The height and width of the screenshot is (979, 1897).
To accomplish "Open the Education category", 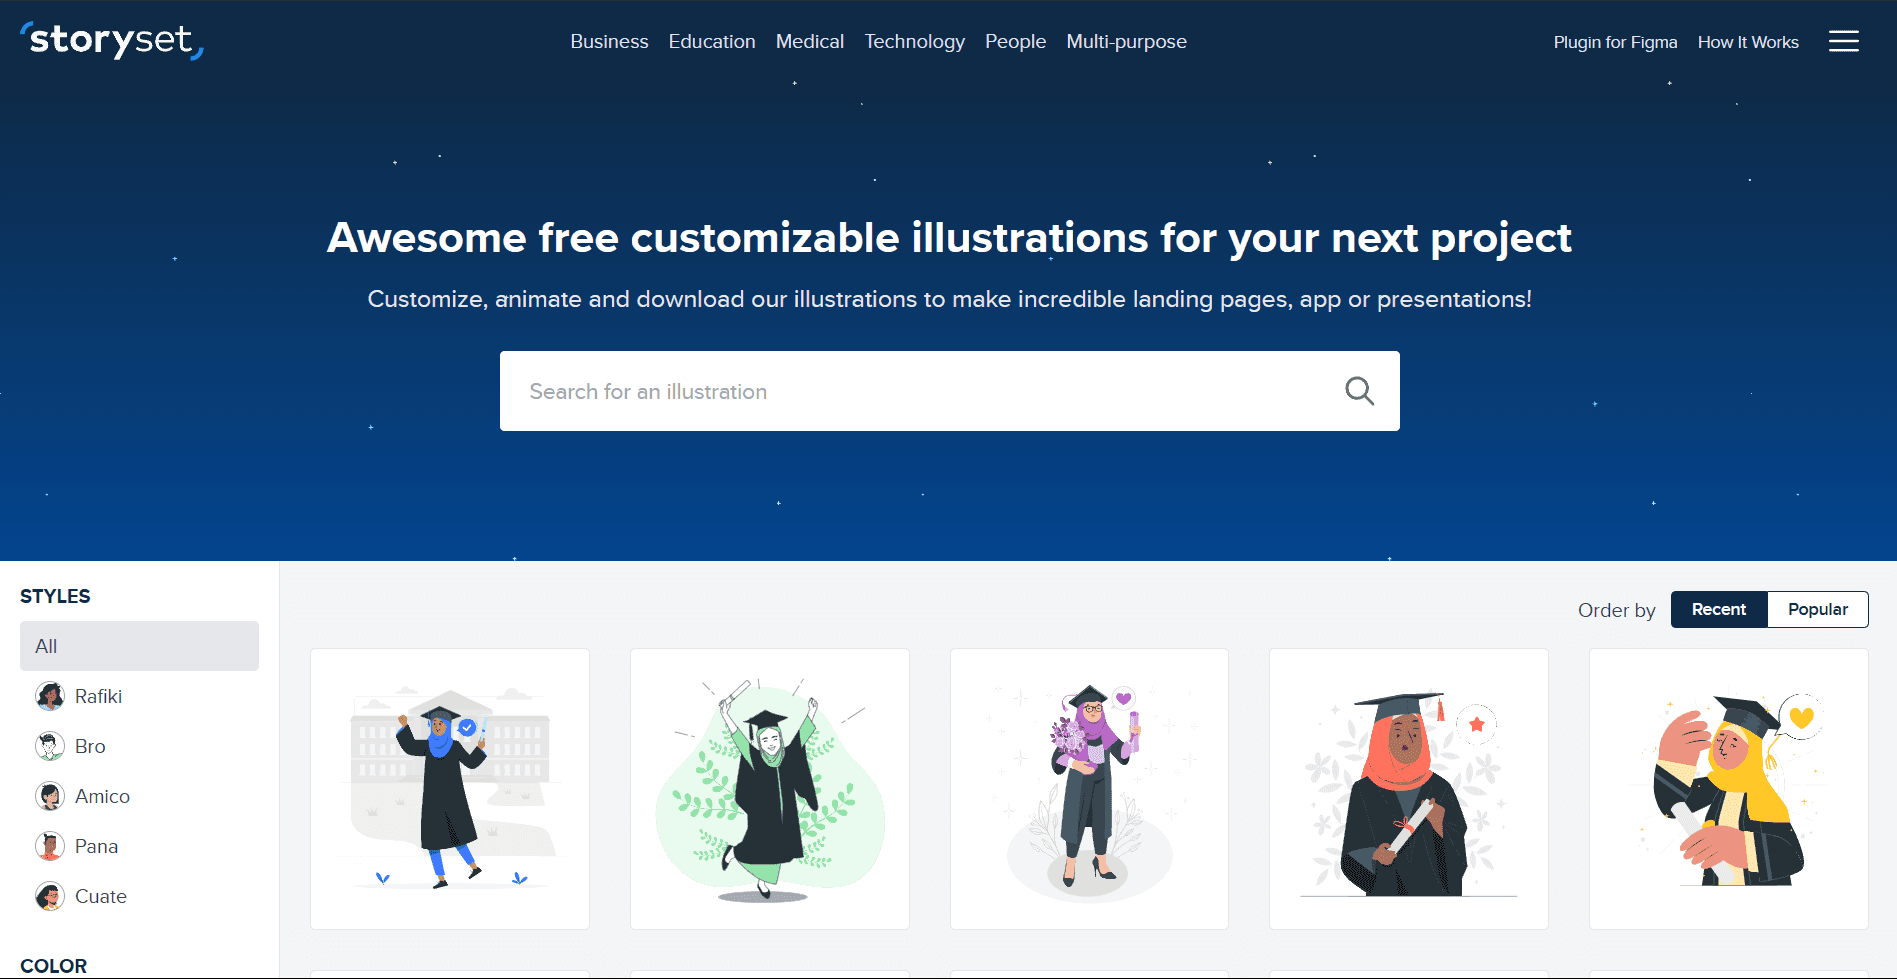I will pos(712,41).
